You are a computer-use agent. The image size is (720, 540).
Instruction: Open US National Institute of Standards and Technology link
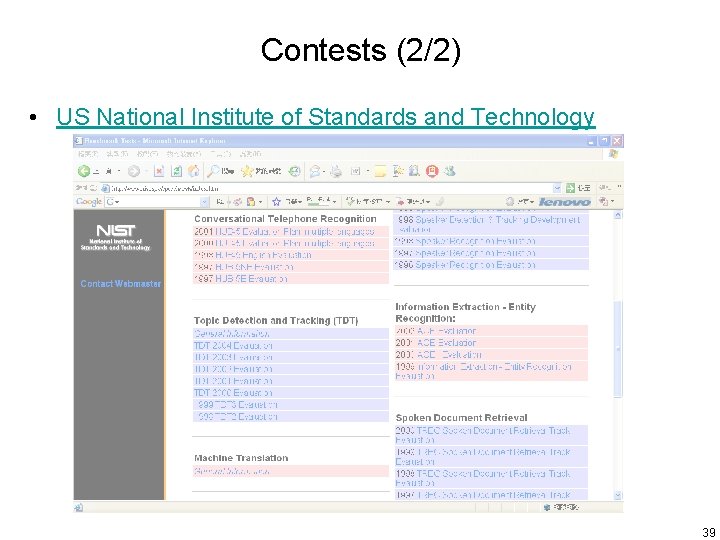click(326, 117)
